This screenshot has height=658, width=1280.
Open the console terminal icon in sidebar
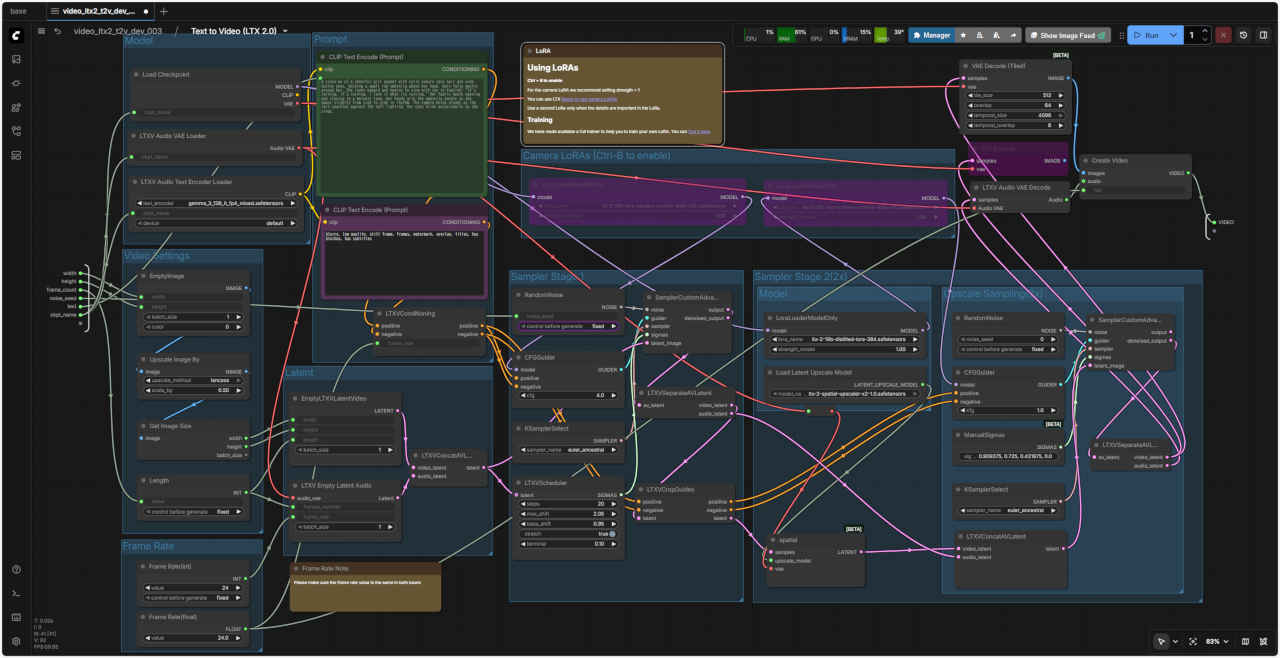16,593
